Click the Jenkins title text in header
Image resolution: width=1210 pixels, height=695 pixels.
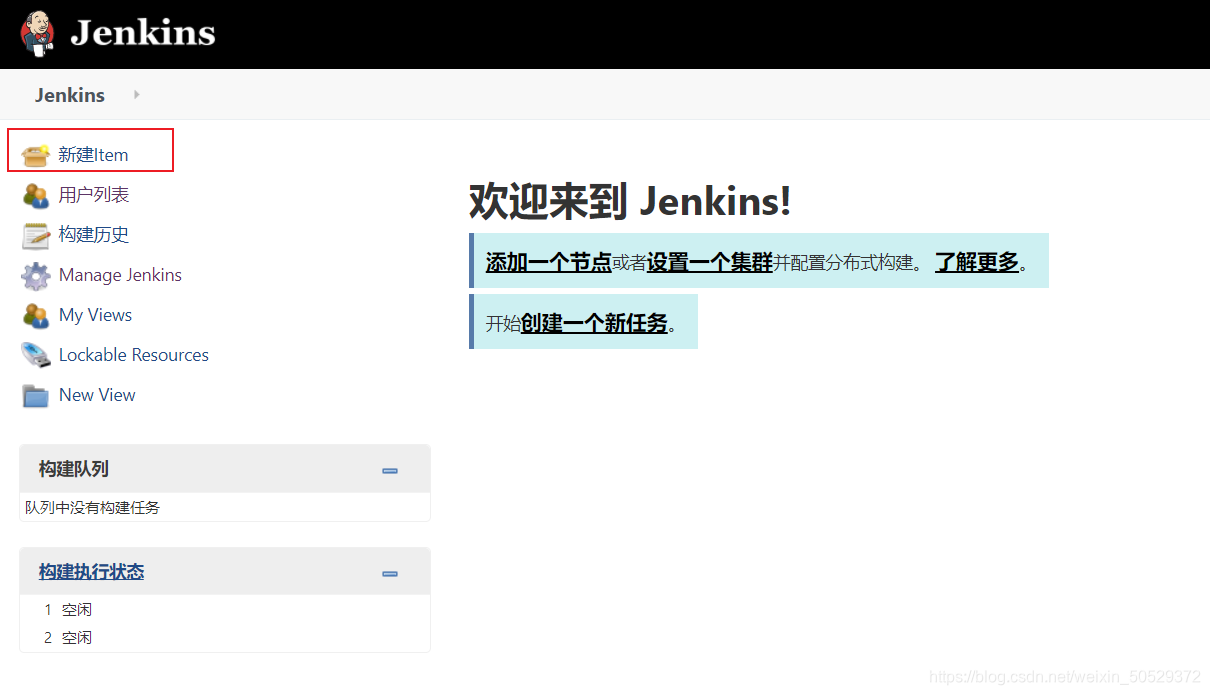pyautogui.click(x=143, y=33)
